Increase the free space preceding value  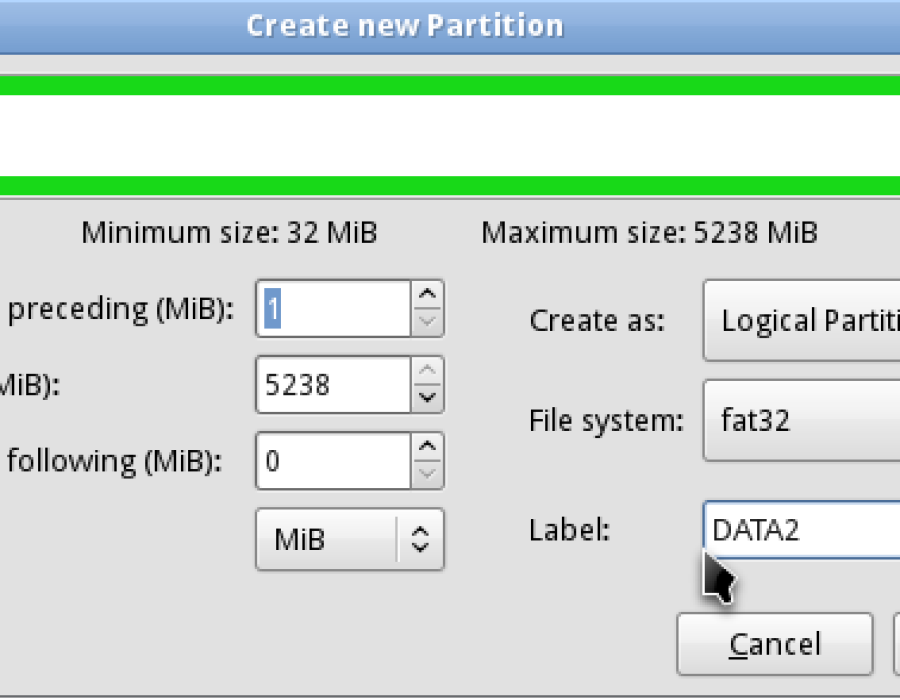pos(427,294)
